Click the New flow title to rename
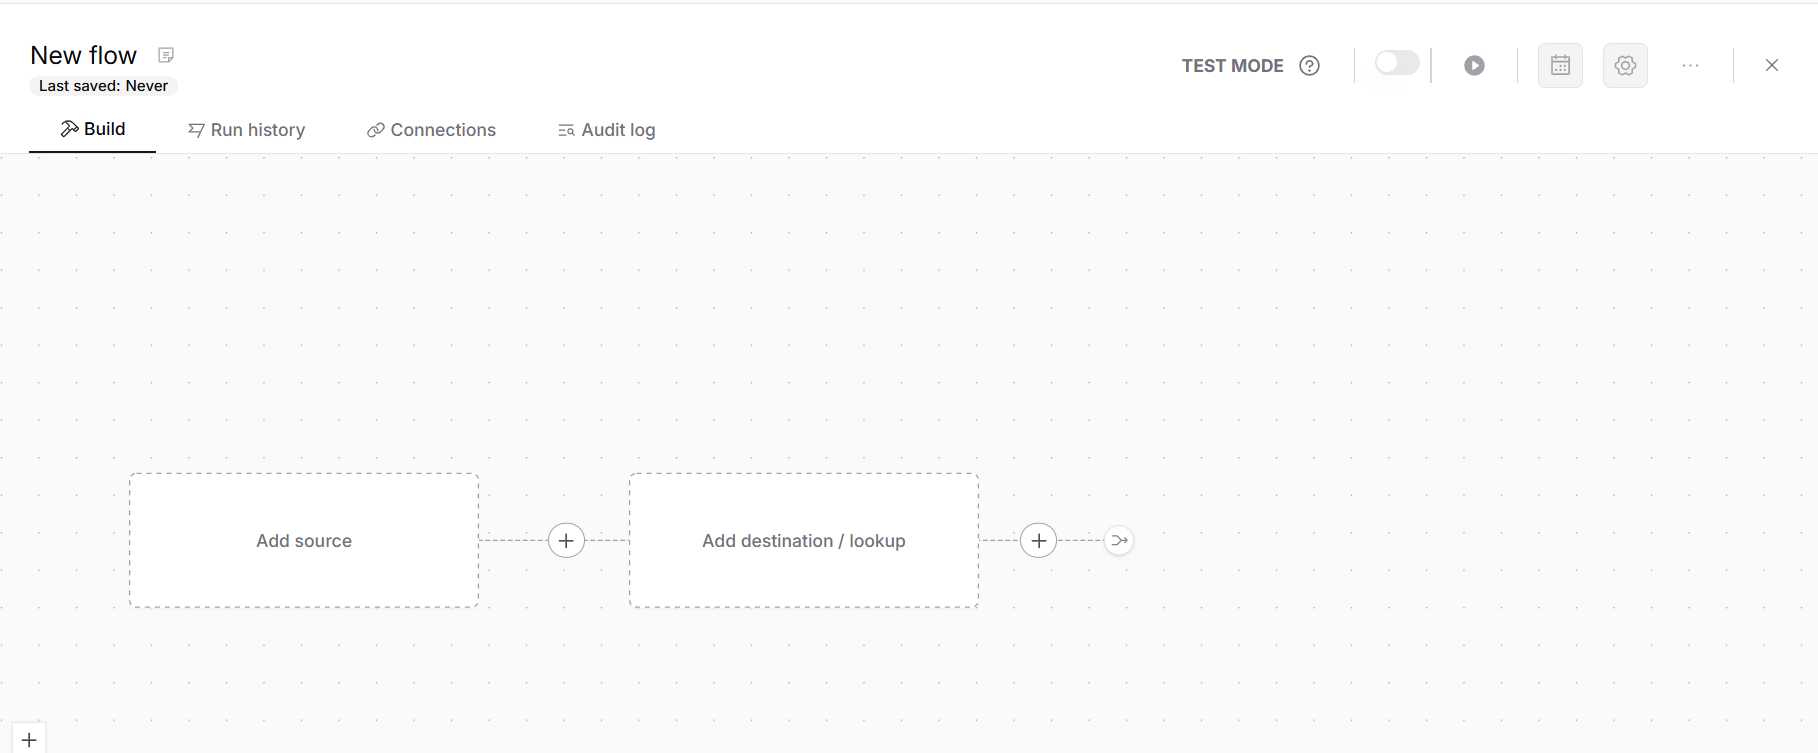 pos(84,55)
